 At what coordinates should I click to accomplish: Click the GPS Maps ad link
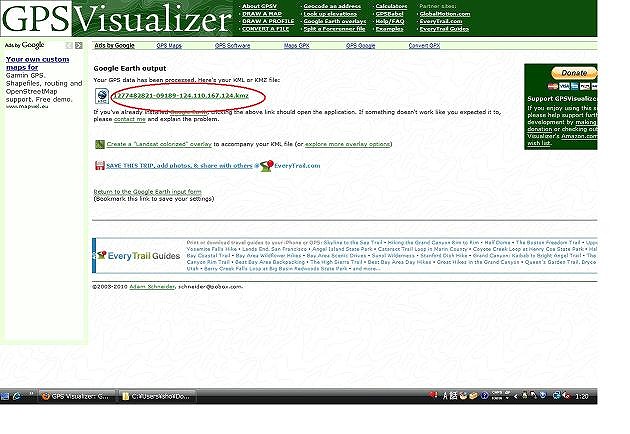click(169, 45)
